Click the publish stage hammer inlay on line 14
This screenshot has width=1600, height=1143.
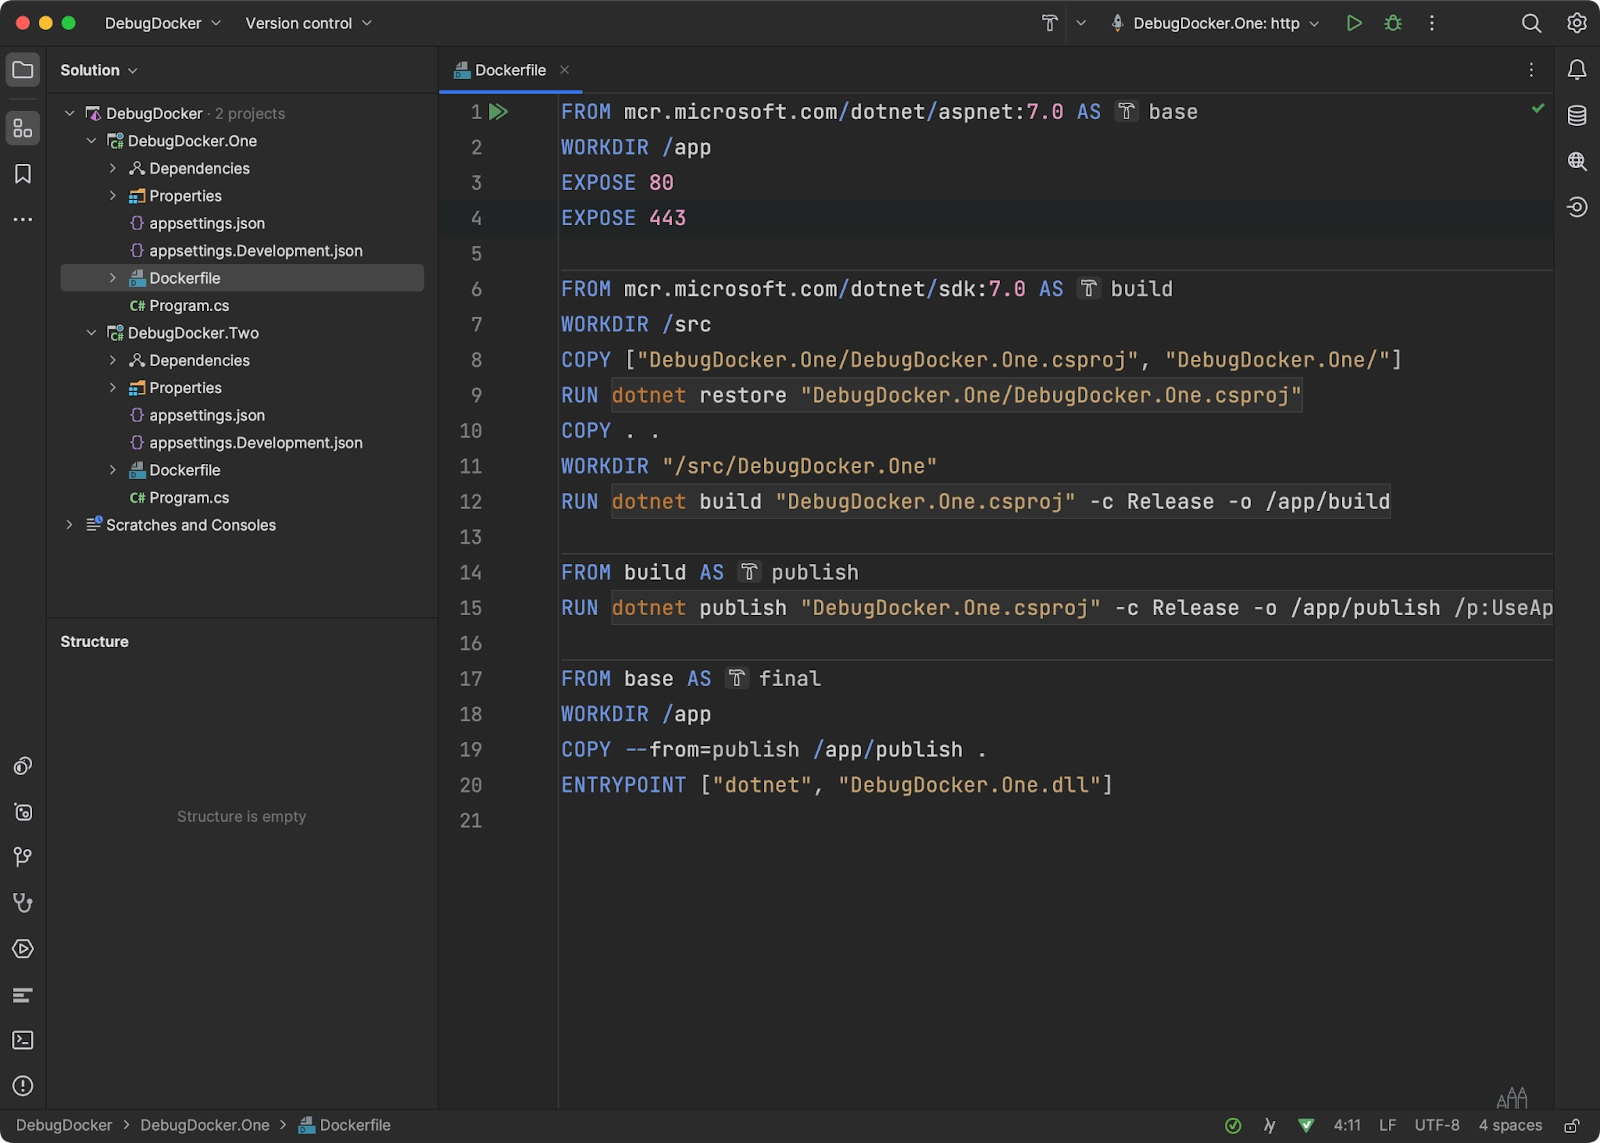pos(749,572)
